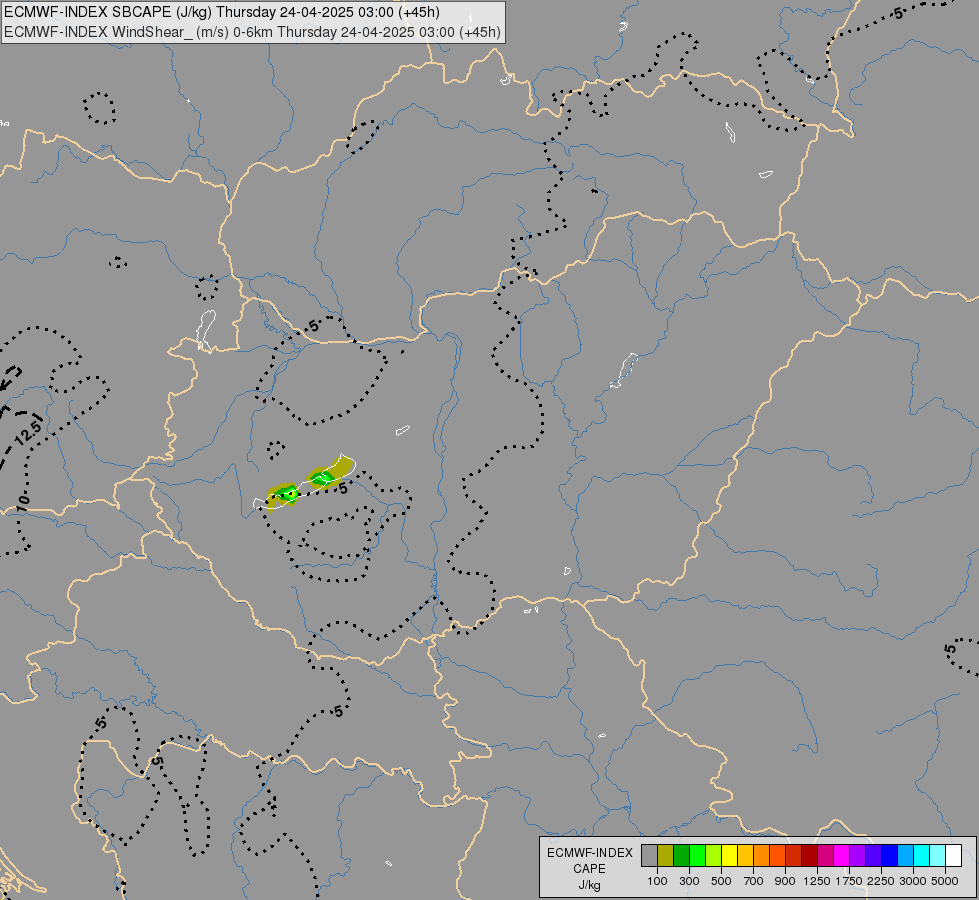The height and width of the screenshot is (900, 979).
Task: Click the 10 wind shear contour label
Action: 22,501
